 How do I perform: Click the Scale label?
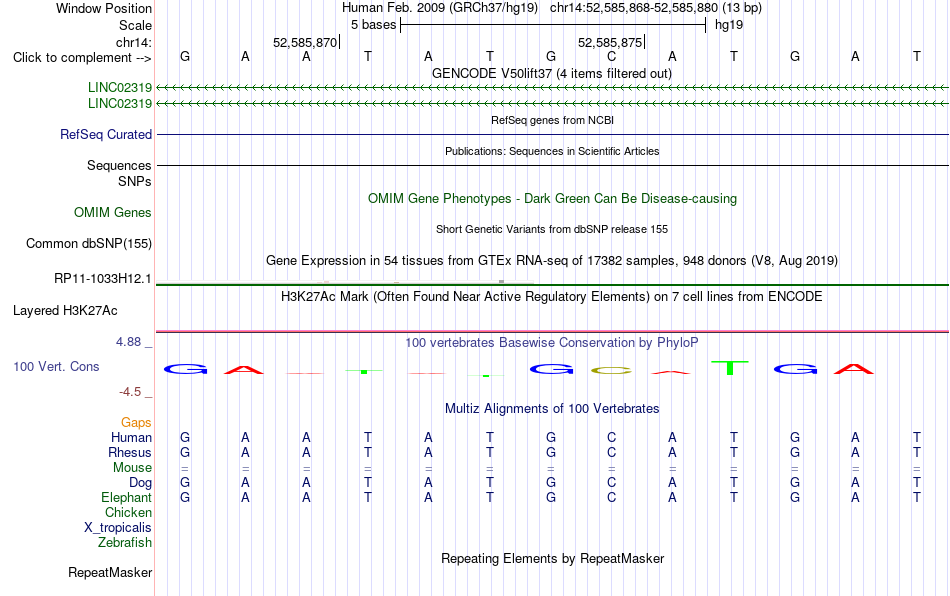click(135, 25)
